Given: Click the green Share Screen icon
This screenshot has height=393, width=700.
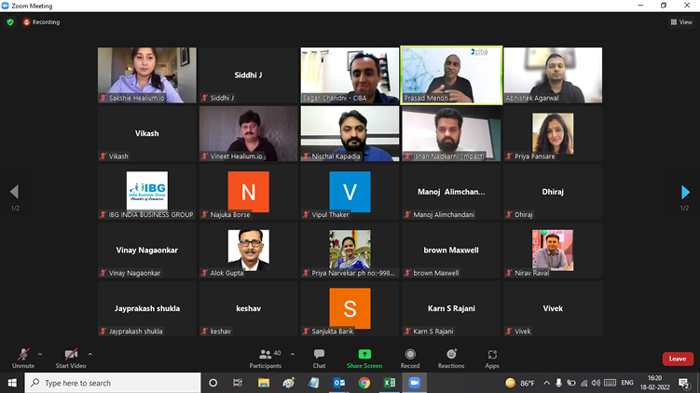Looking at the screenshot, I should [364, 354].
